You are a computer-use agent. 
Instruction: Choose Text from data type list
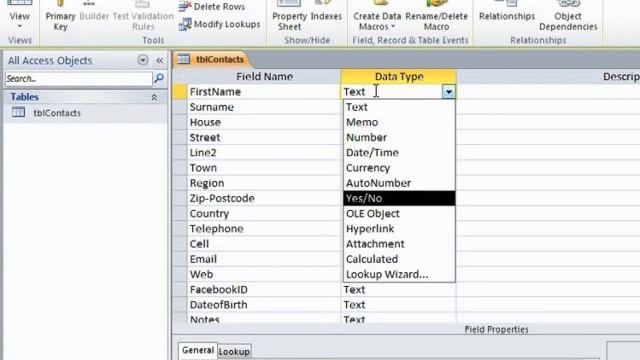coord(399,107)
